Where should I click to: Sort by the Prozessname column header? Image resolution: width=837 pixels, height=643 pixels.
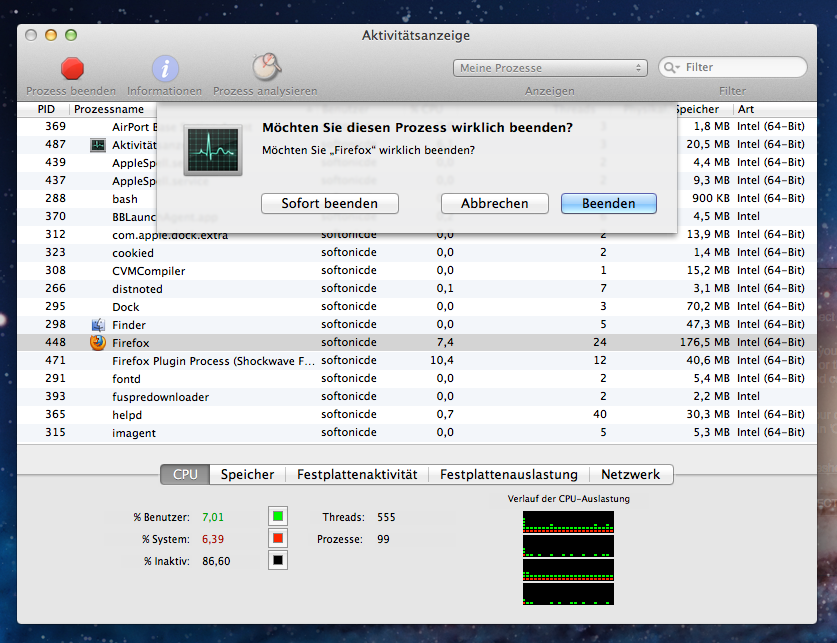(109, 109)
